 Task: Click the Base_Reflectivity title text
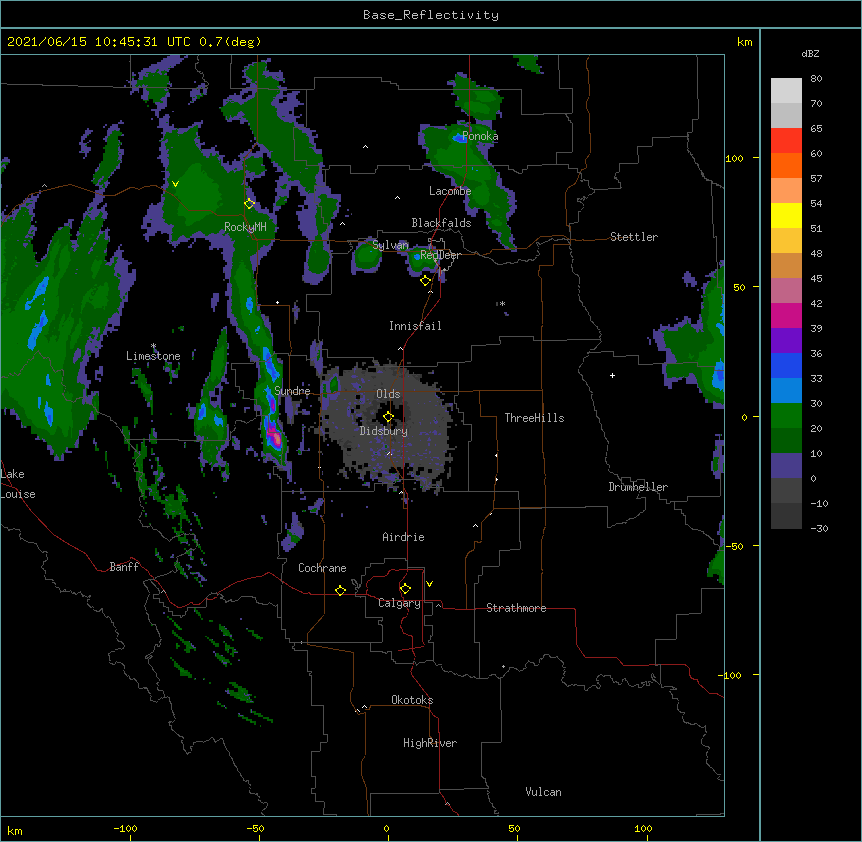click(x=431, y=15)
